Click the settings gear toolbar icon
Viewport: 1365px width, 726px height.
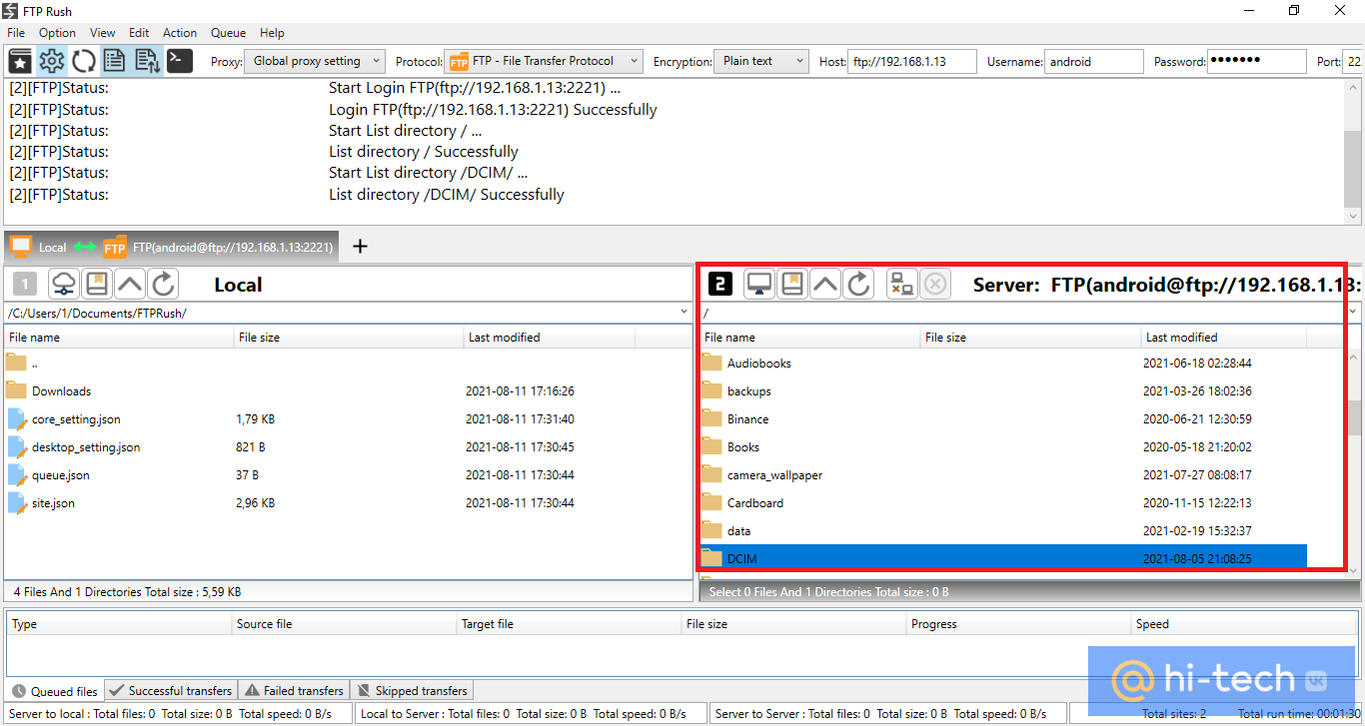[52, 61]
